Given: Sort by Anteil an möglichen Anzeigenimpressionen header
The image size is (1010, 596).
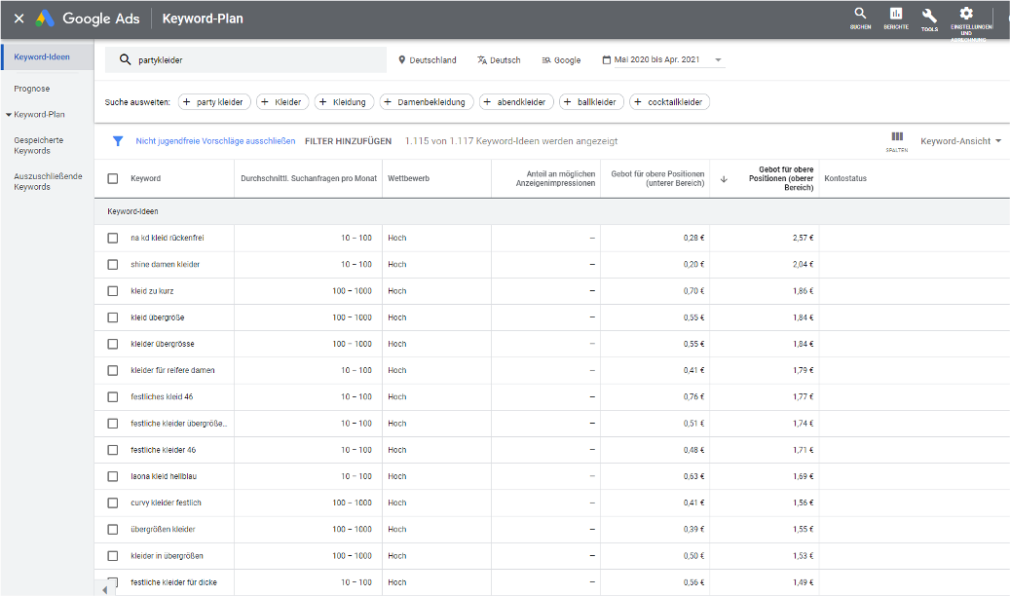Looking at the screenshot, I should click(x=555, y=178).
